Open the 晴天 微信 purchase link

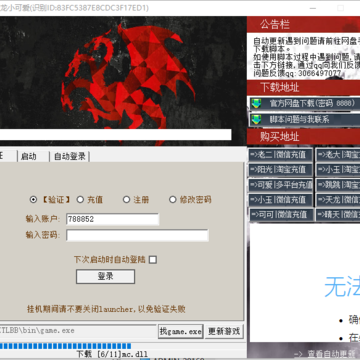(338, 214)
